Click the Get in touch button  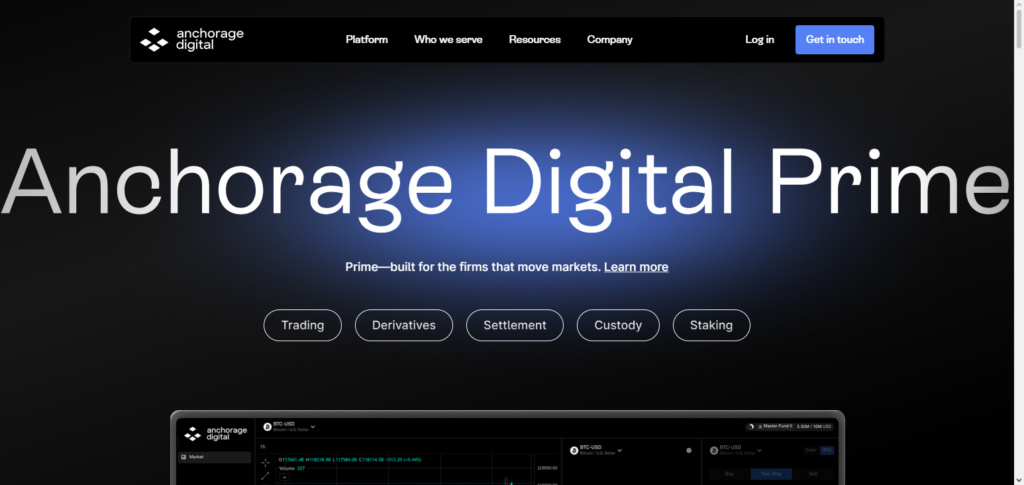point(835,39)
